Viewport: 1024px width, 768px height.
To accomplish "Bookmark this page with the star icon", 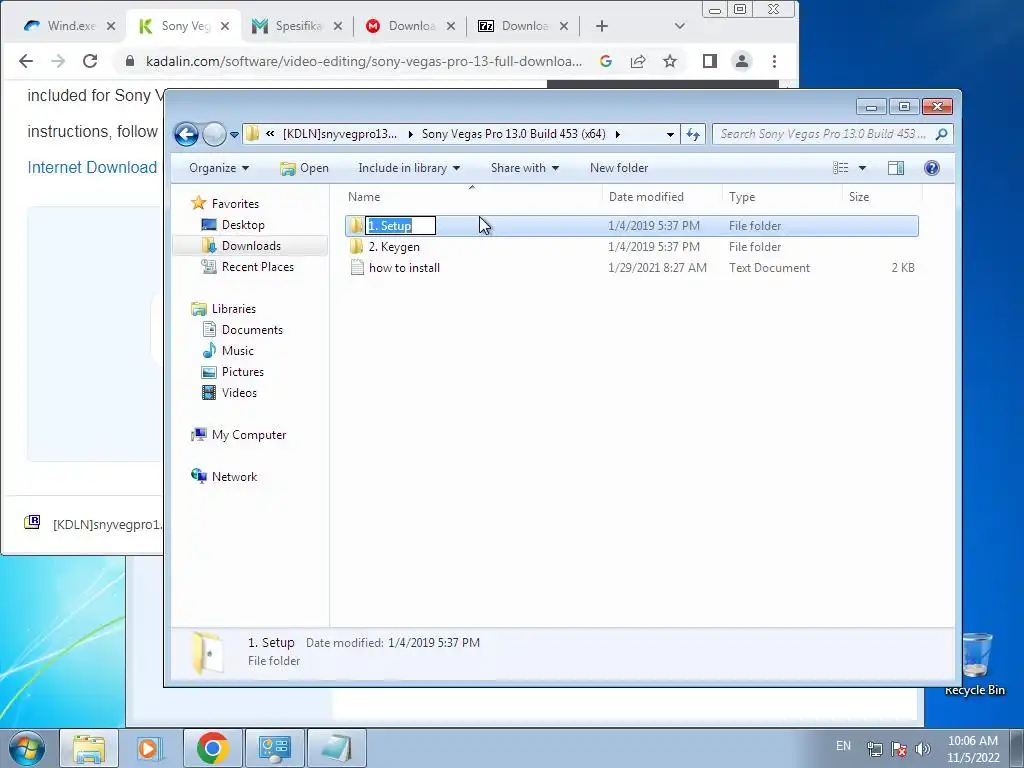I will tap(670, 61).
